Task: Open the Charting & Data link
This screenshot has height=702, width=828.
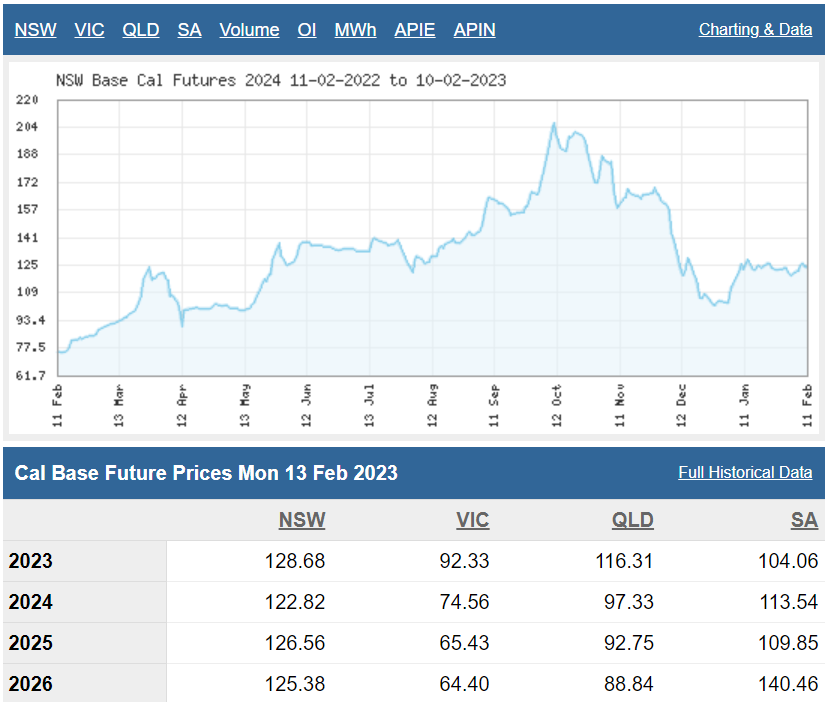Action: coord(755,30)
